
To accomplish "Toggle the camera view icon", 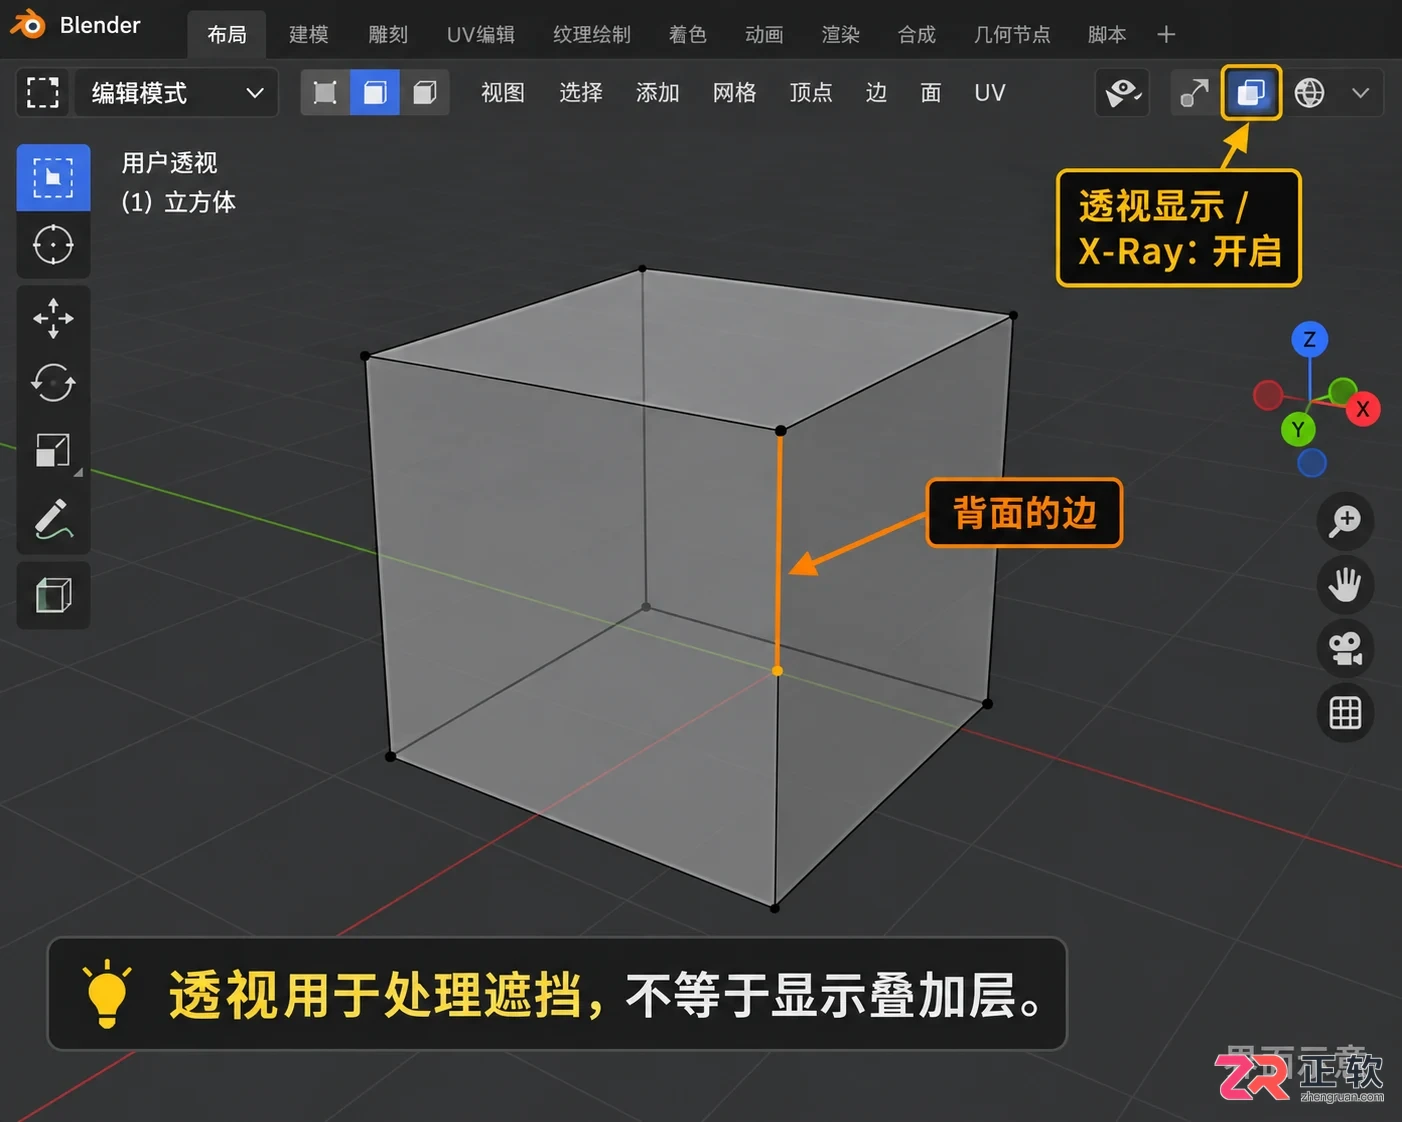I will [x=1345, y=649].
